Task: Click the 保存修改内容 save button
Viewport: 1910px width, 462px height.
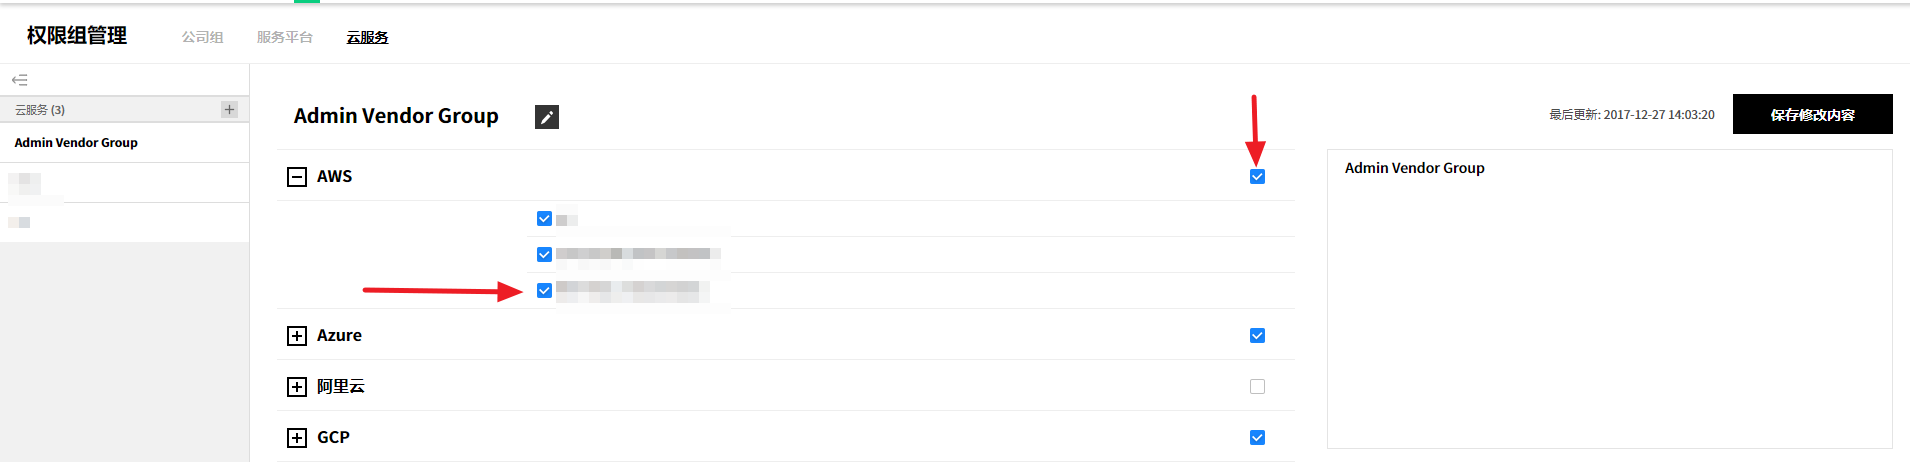Action: click(1812, 114)
